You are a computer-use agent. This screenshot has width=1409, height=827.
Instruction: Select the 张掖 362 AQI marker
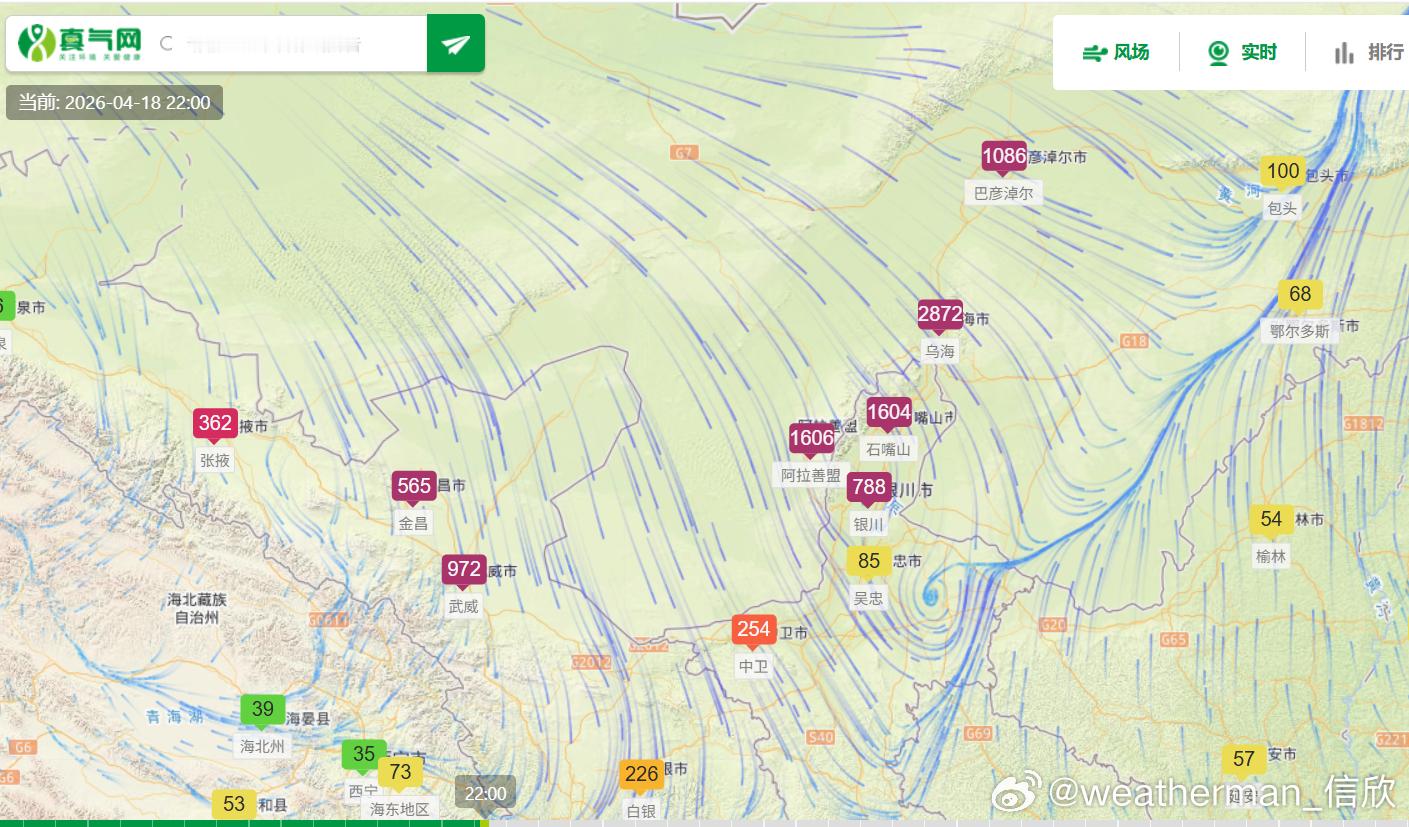pyautogui.click(x=215, y=424)
